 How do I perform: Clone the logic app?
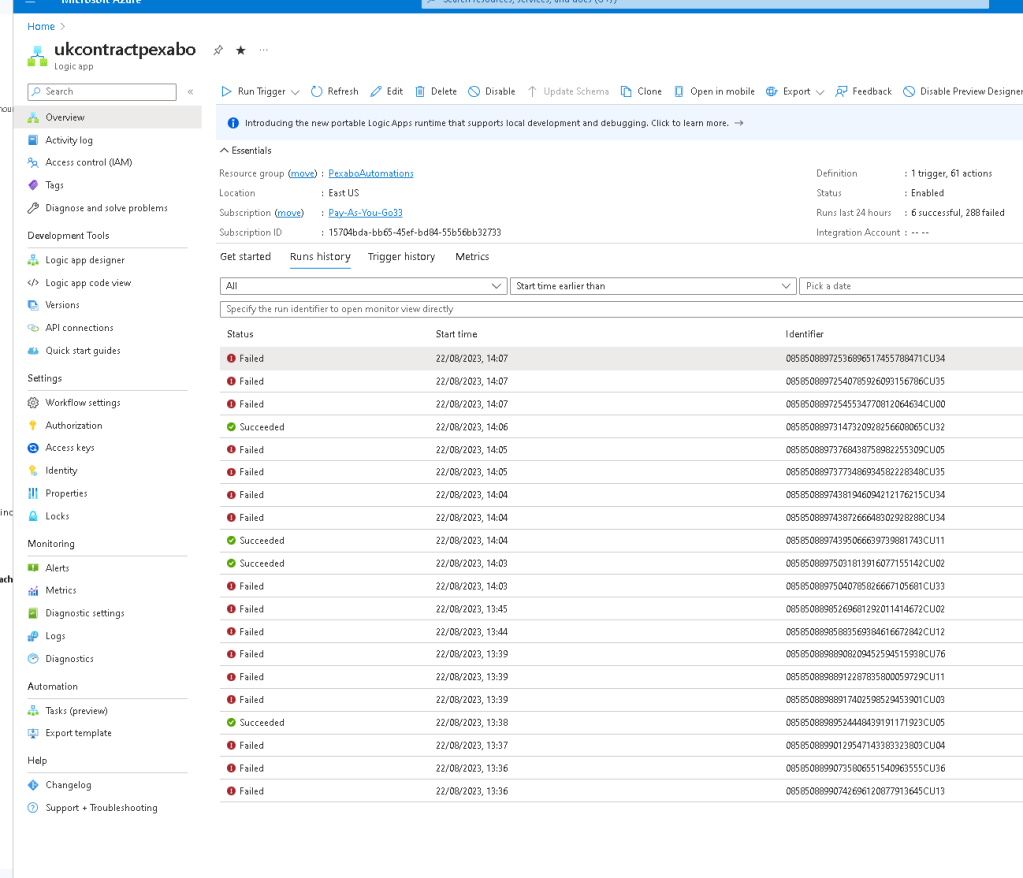point(641,91)
